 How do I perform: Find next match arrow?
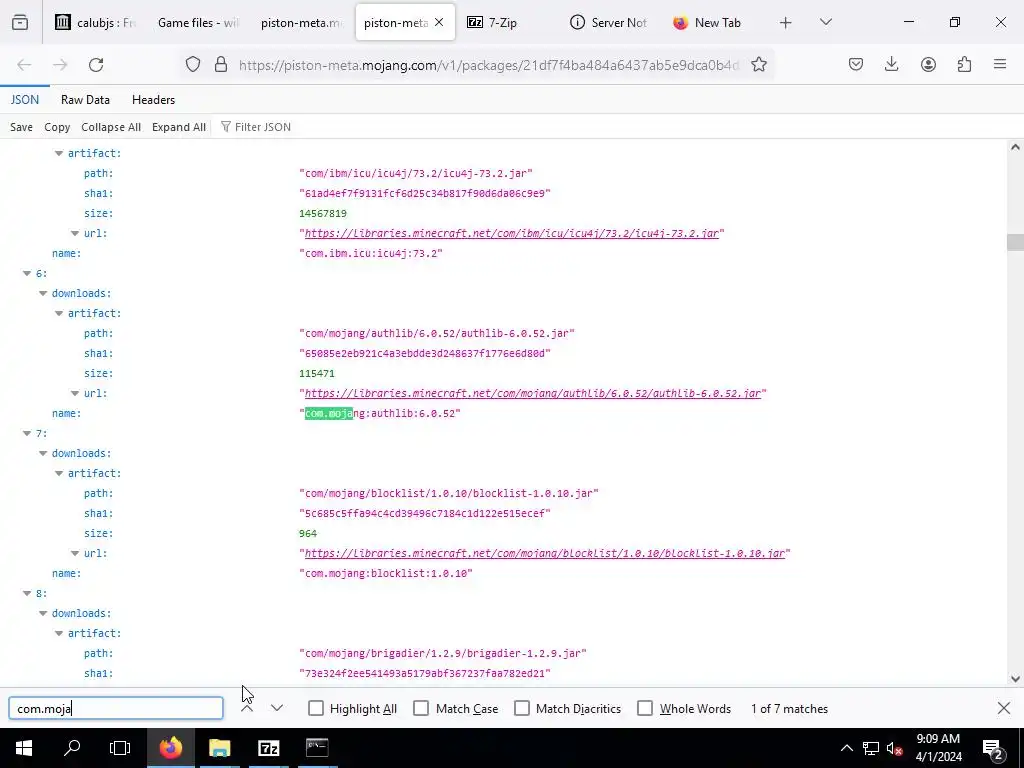pyautogui.click(x=277, y=709)
